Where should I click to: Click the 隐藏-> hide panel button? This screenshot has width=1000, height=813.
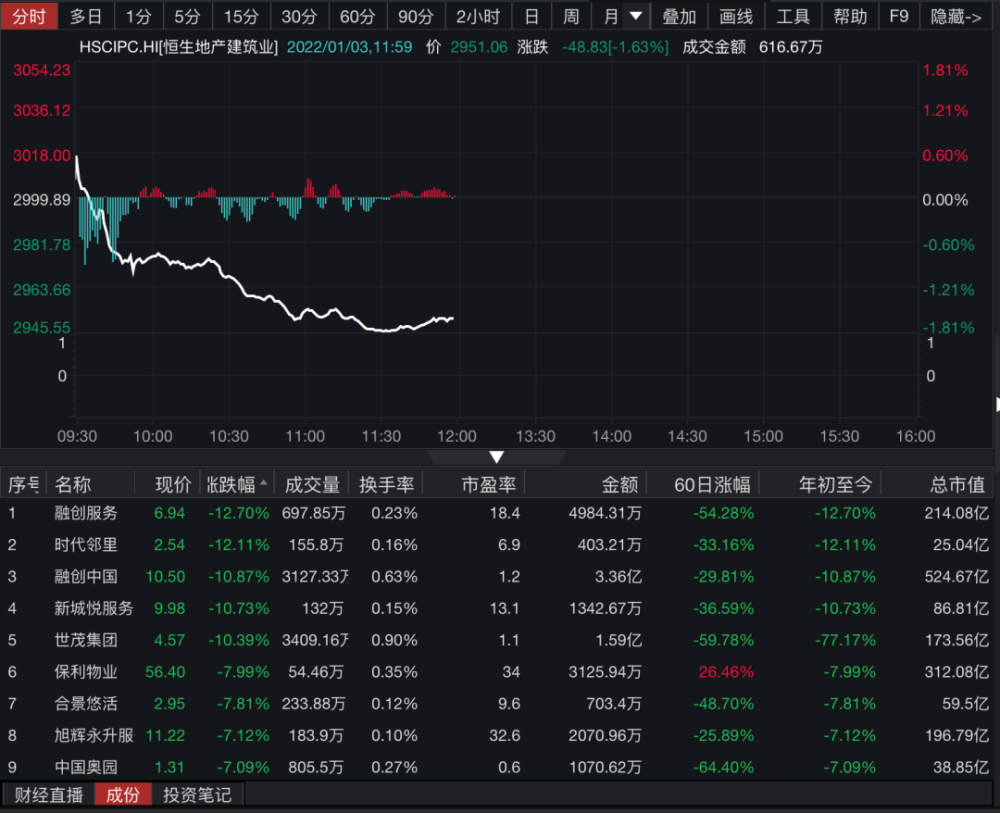[956, 16]
